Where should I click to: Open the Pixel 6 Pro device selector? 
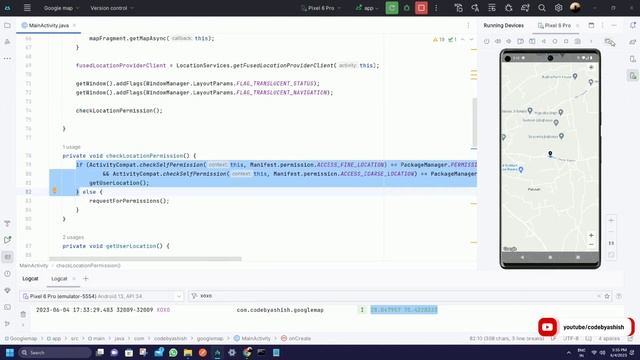(x=321, y=8)
